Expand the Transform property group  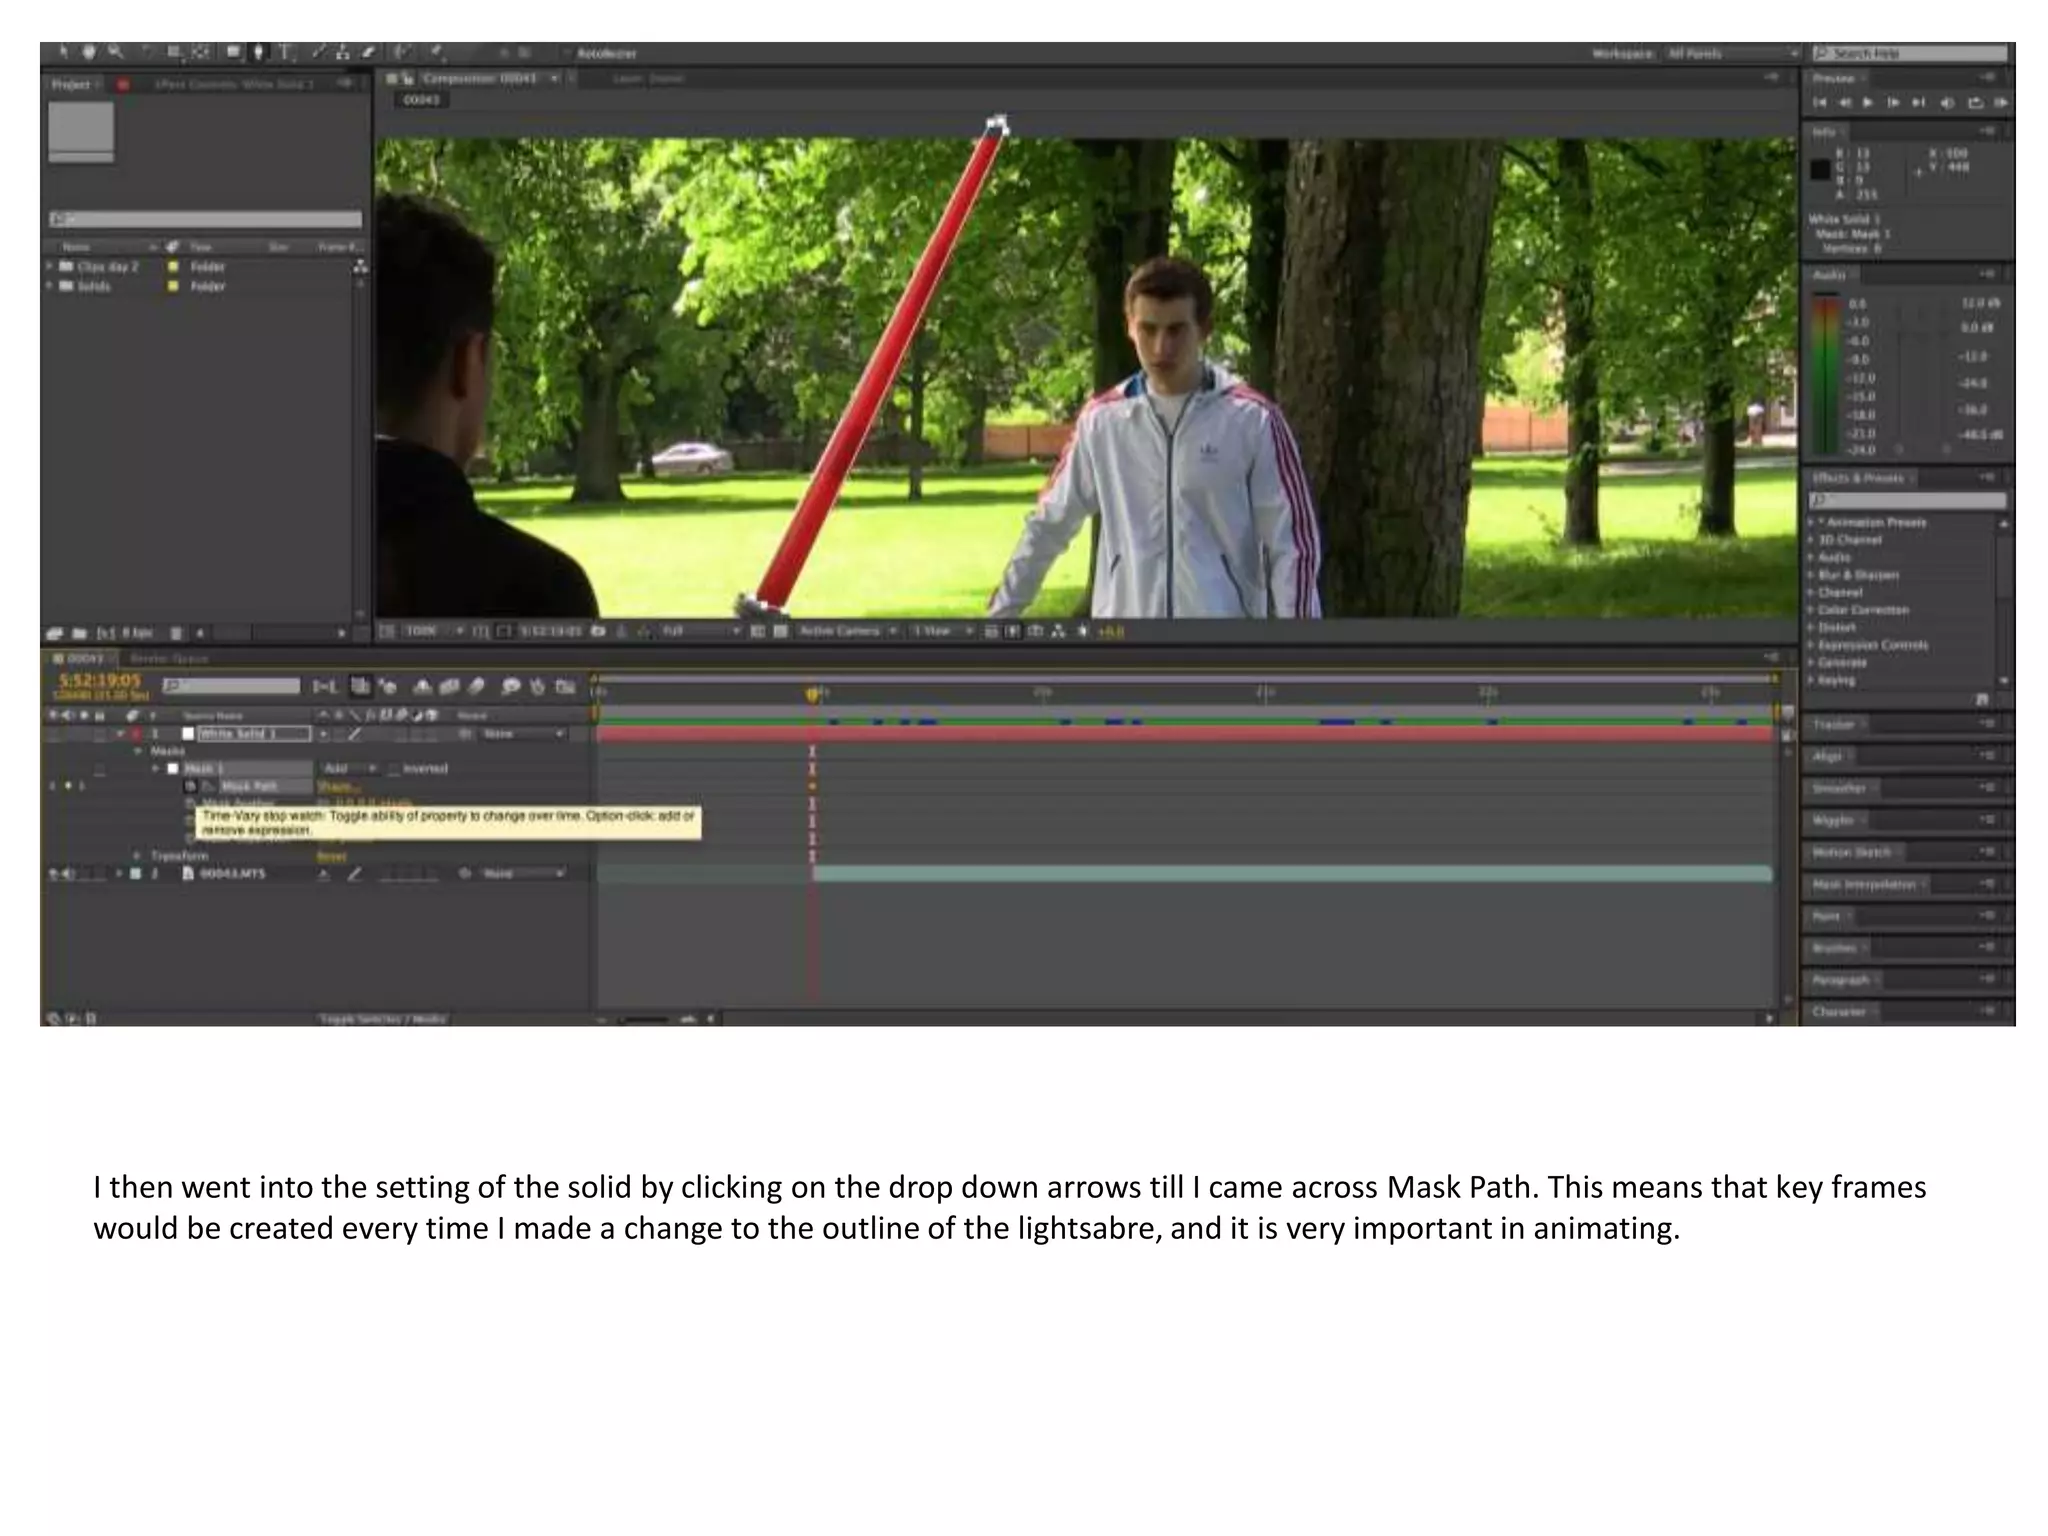coord(138,856)
